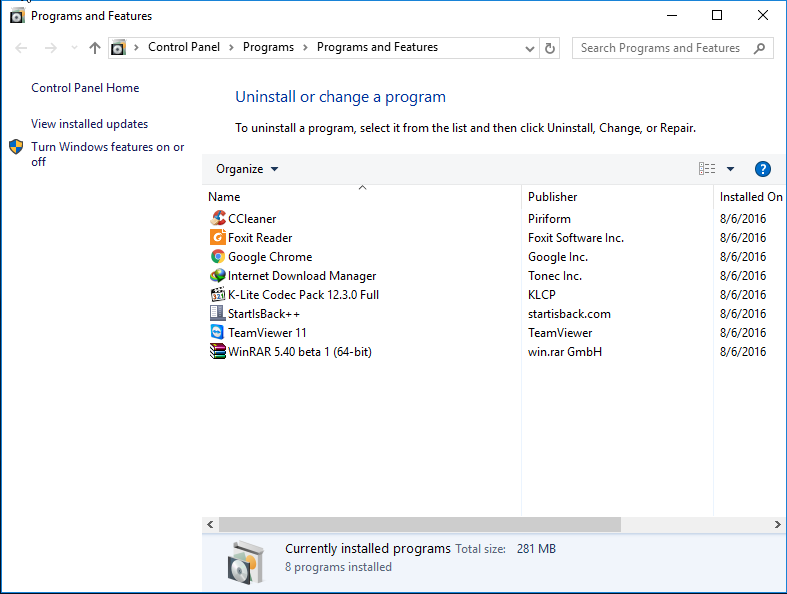Open Control Panel Home link
787x594 pixels.
tap(85, 88)
